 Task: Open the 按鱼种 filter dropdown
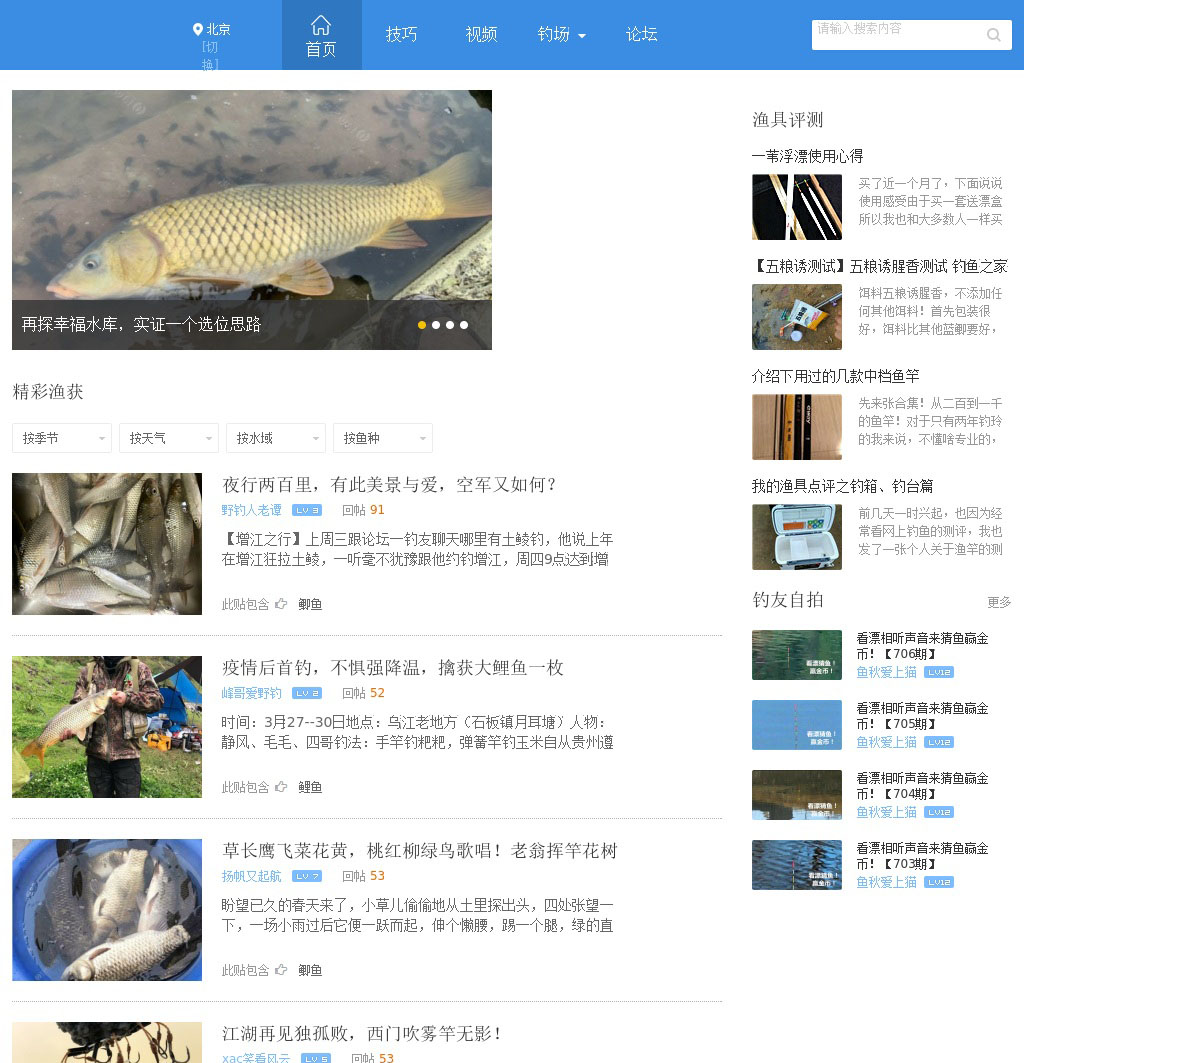[383, 438]
